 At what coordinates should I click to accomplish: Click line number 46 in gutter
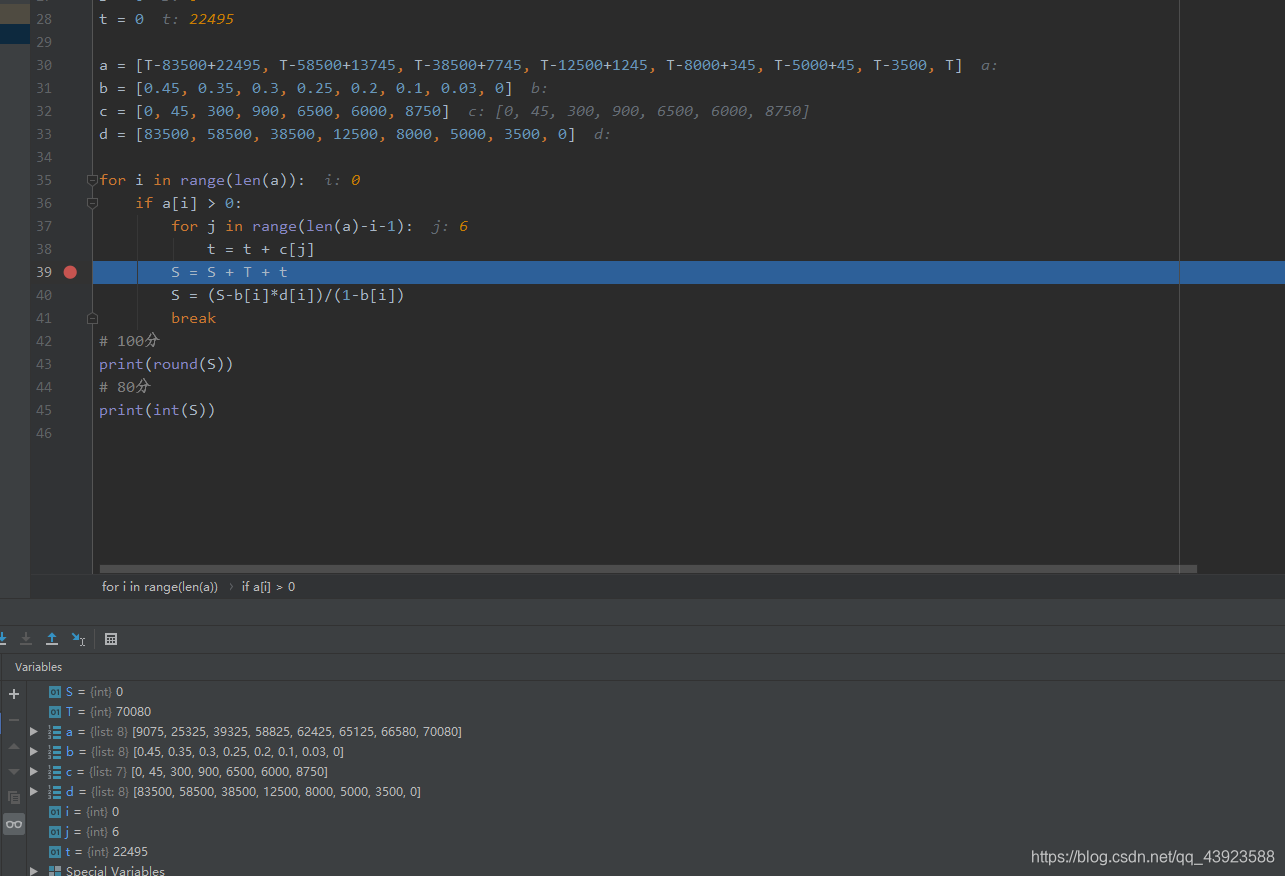point(43,433)
